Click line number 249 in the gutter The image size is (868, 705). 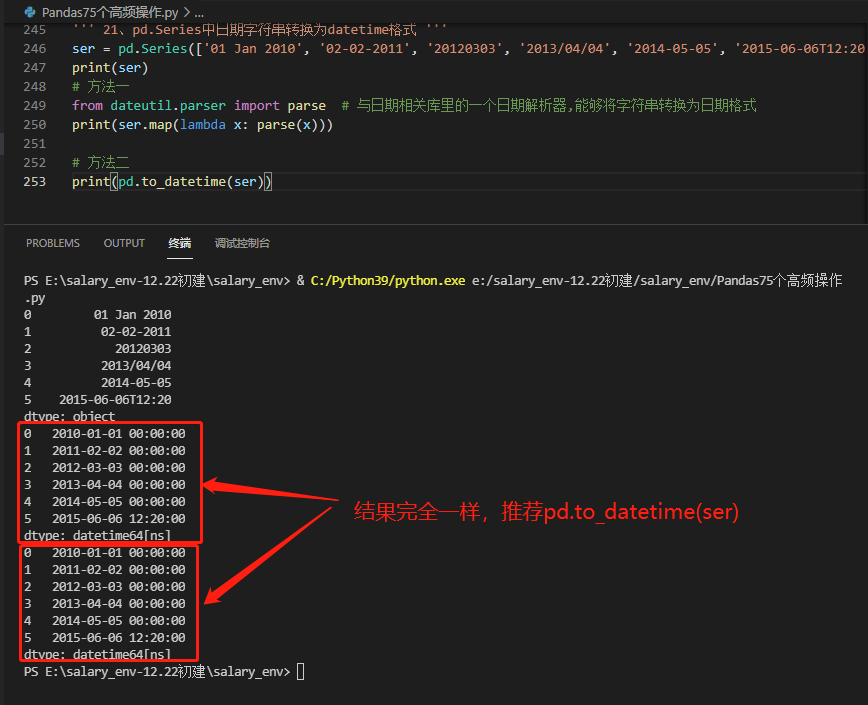[x=35, y=106]
